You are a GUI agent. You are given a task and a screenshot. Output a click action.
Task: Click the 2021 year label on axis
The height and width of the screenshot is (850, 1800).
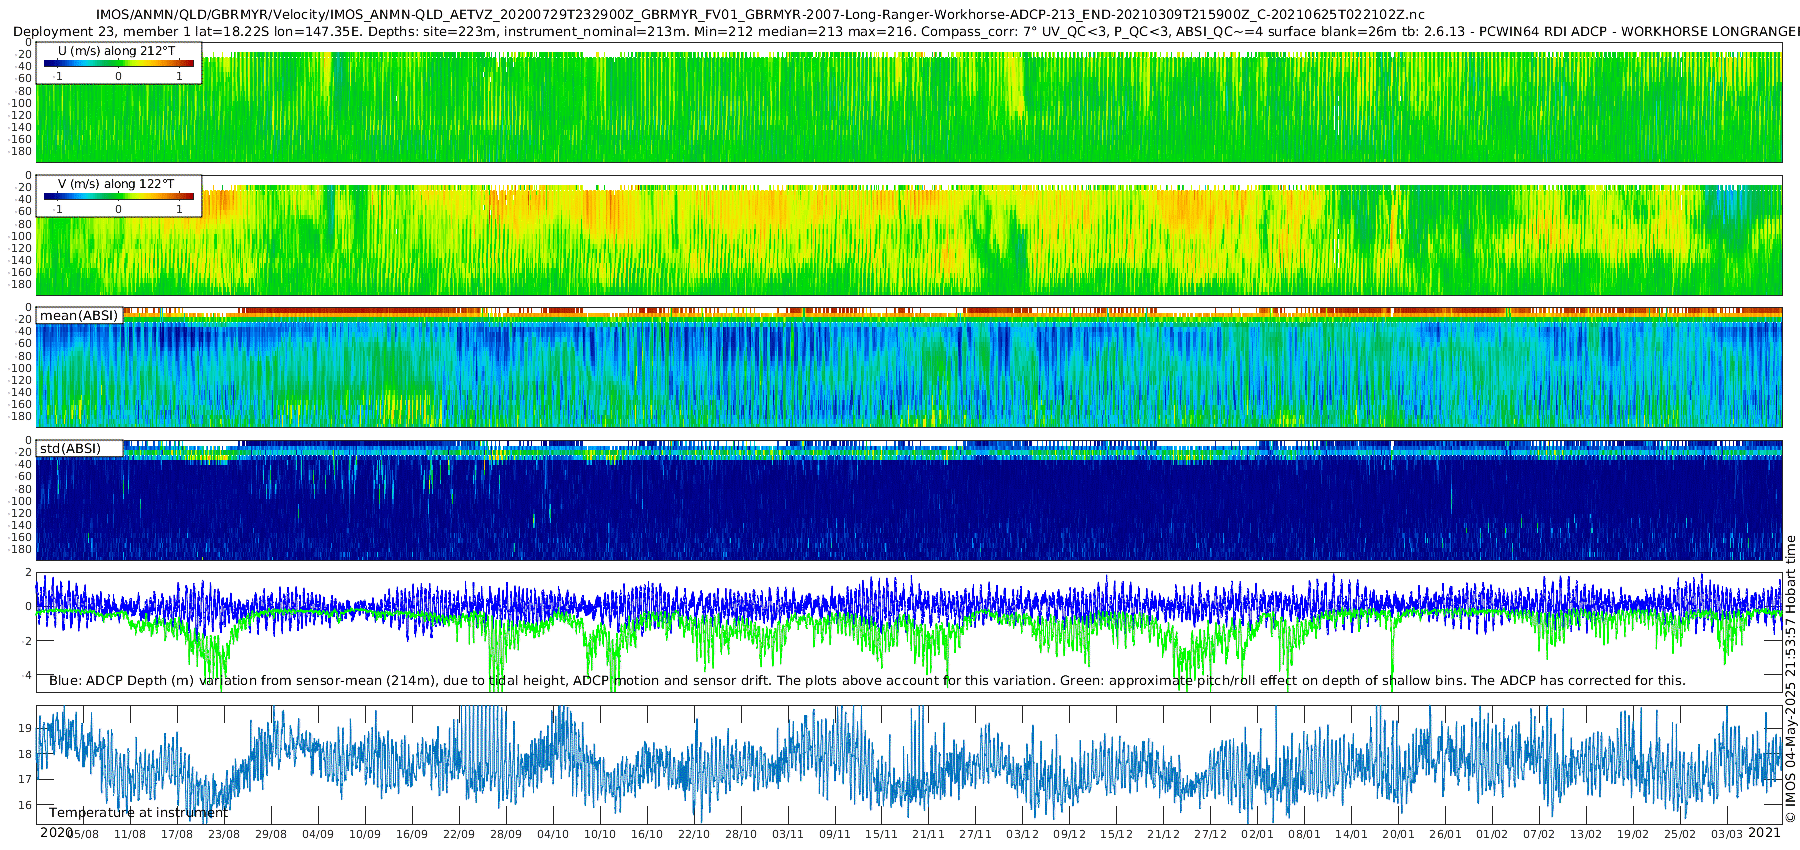[x=1765, y=832]
